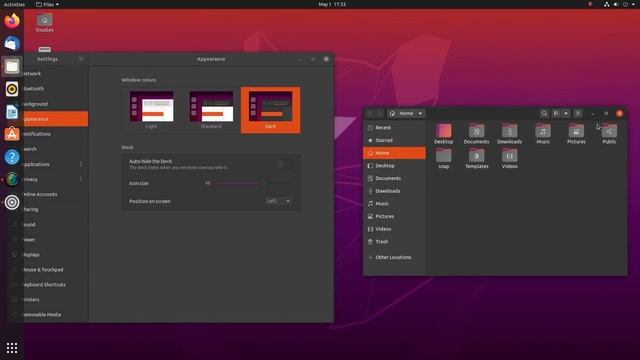Open Background settings in sidebar
The height and width of the screenshot is (360, 640).
pyautogui.click(x=56, y=104)
